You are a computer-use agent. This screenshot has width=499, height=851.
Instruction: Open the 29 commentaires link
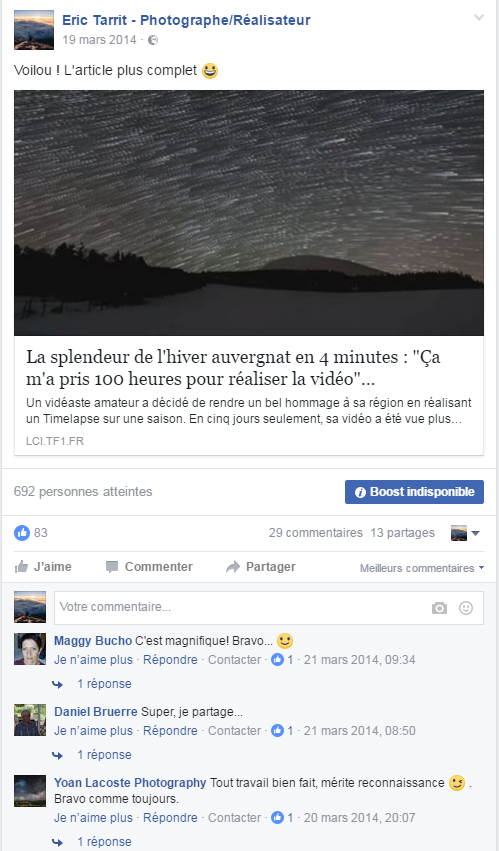[x=315, y=533]
